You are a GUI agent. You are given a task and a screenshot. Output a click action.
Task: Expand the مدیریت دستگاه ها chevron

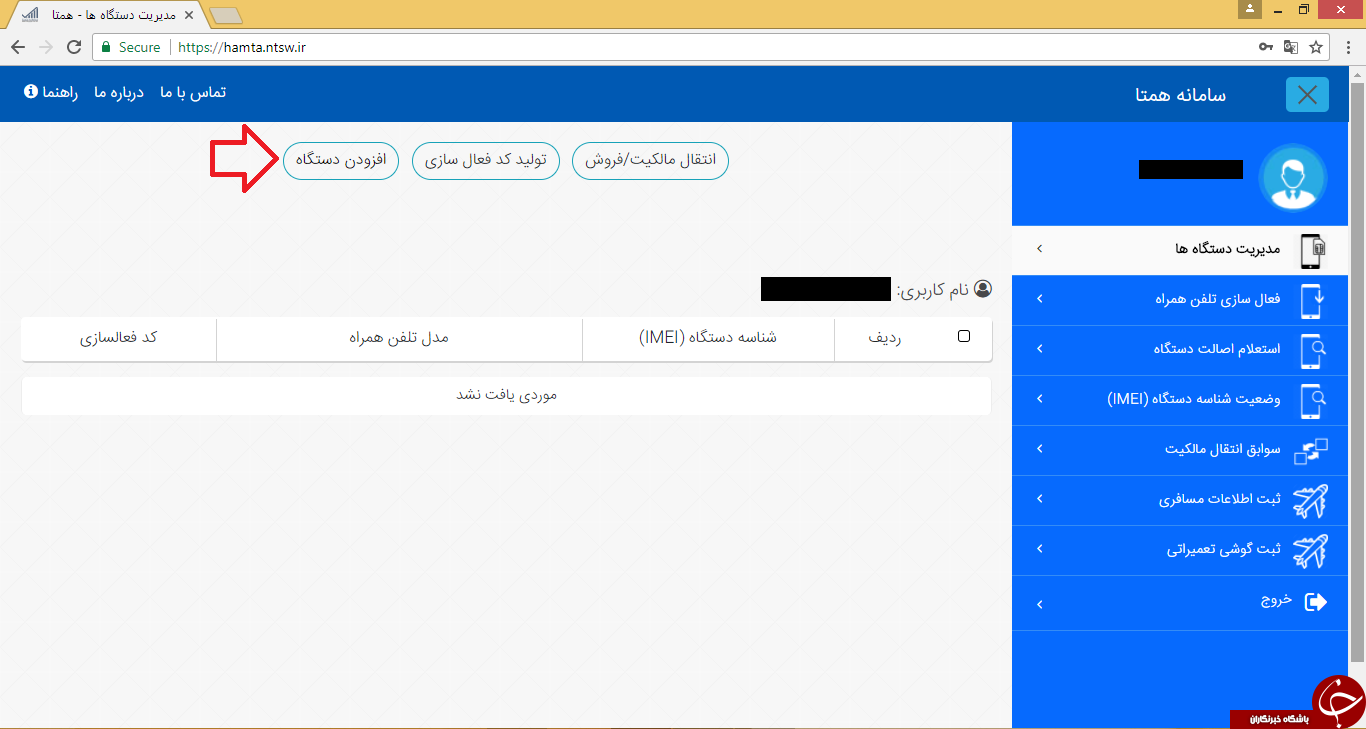pyautogui.click(x=1039, y=248)
